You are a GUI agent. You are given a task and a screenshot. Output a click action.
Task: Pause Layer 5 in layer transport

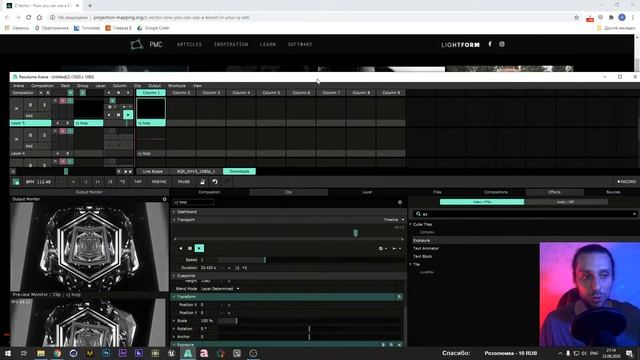(x=118, y=115)
